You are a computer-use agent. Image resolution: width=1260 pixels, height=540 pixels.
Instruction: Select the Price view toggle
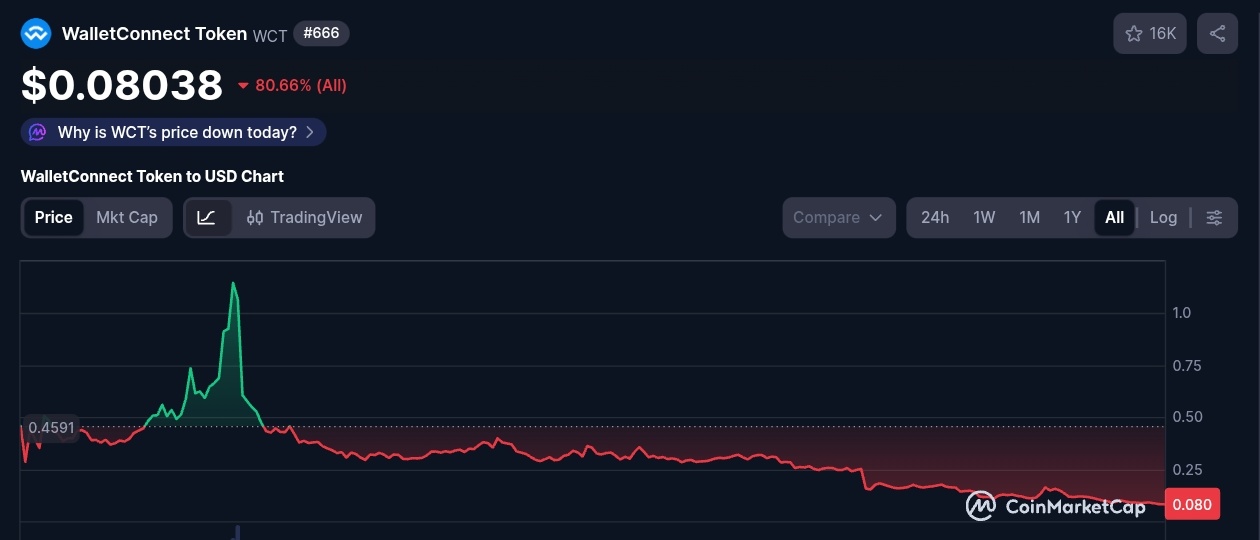[54, 218]
